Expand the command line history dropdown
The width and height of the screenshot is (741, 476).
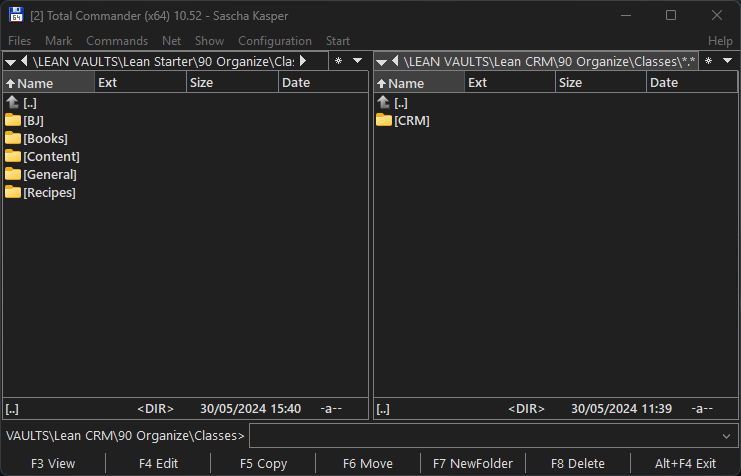pyautogui.click(x=726, y=436)
